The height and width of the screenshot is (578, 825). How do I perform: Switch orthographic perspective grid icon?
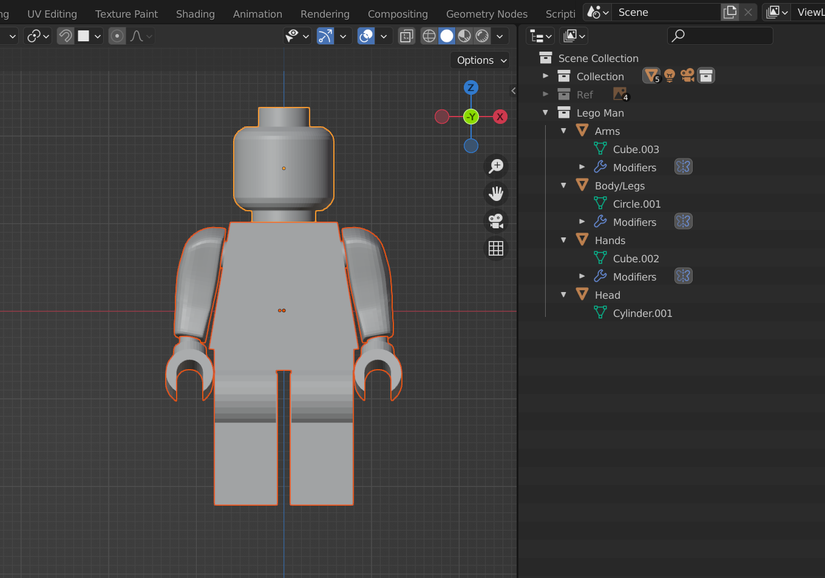[x=496, y=248]
